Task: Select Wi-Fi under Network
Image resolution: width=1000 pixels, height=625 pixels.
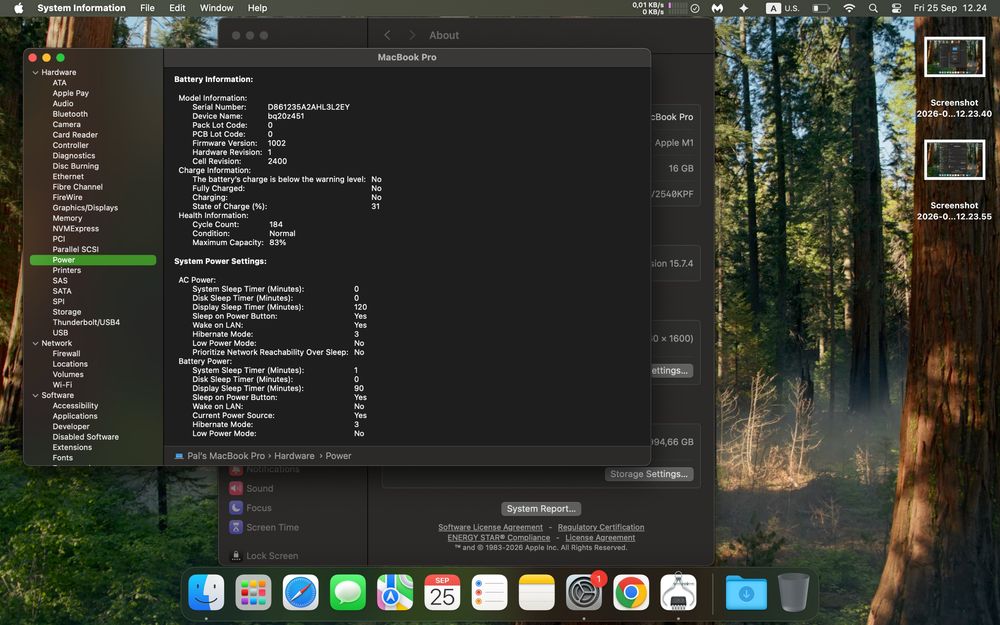Action: pos(62,385)
